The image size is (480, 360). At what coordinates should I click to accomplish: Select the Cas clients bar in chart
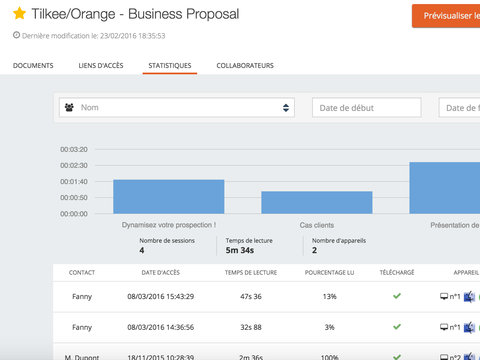tap(317, 202)
